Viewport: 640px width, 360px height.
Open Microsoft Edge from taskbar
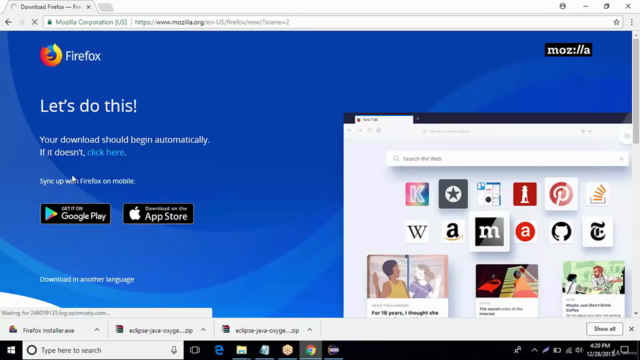(219, 350)
